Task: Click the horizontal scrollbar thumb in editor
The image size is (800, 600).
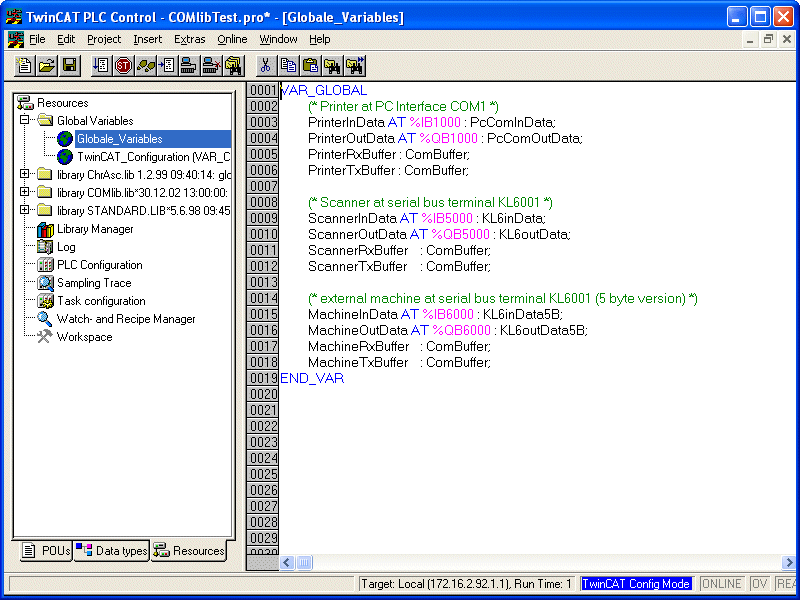Action: click(304, 563)
